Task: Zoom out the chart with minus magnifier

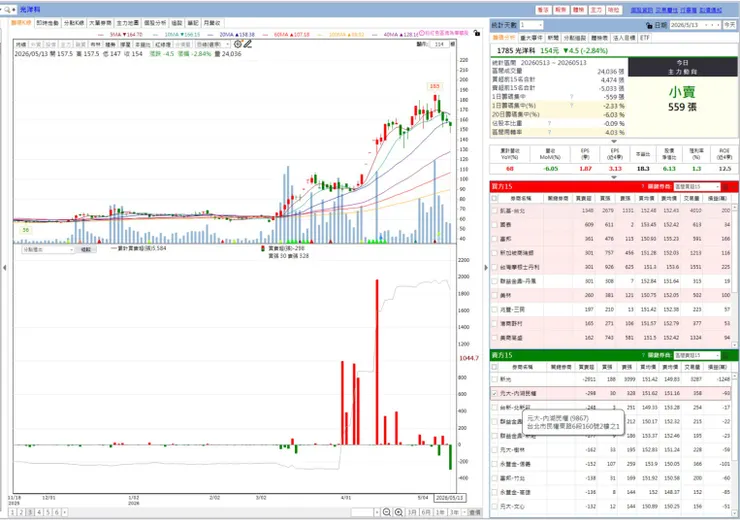Action: [x=387, y=512]
